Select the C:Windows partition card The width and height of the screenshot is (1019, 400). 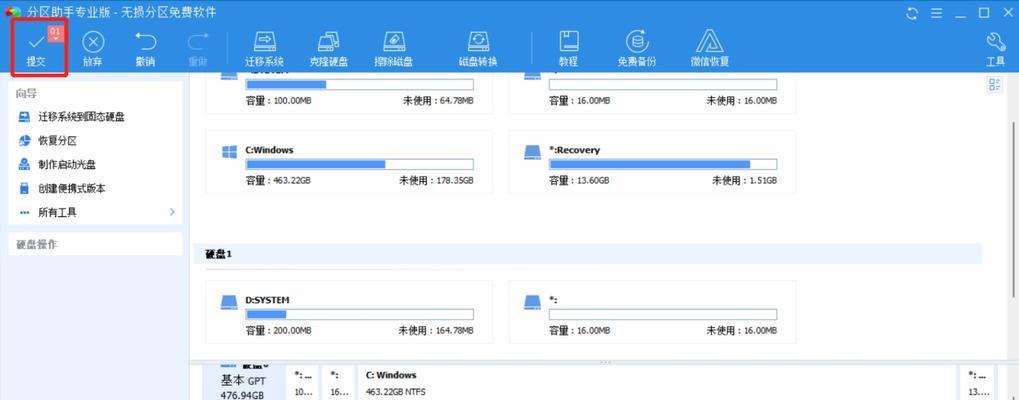[349, 162]
